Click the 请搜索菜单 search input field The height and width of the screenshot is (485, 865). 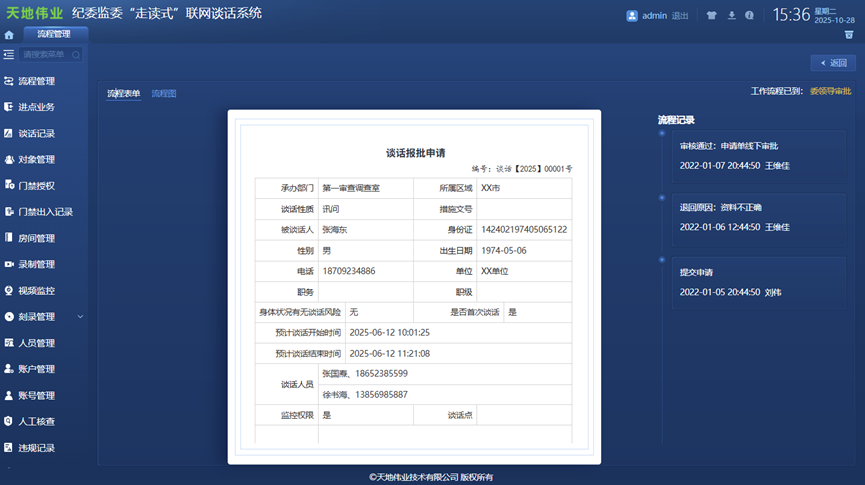pyautogui.click(x=45, y=55)
